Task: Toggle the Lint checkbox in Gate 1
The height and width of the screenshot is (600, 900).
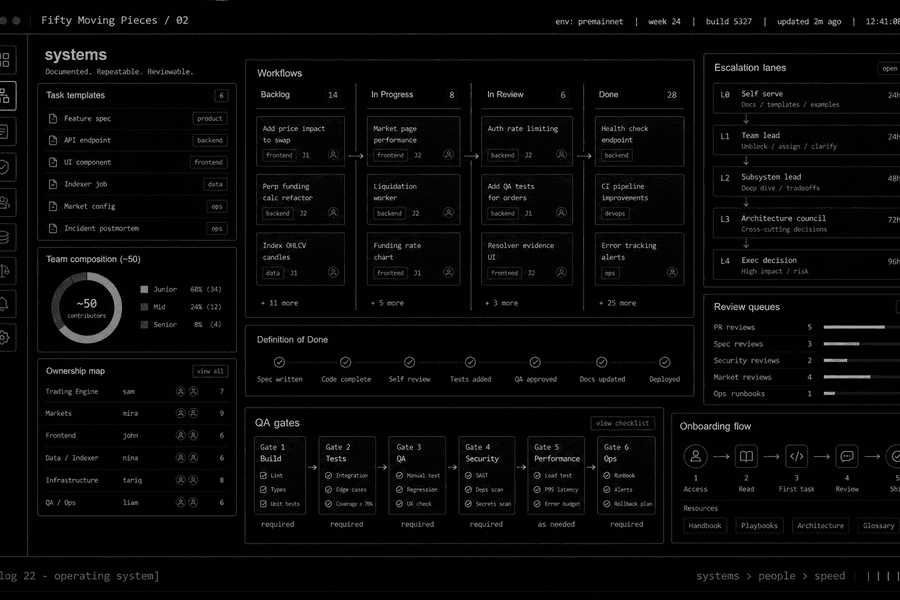Action: click(263, 475)
